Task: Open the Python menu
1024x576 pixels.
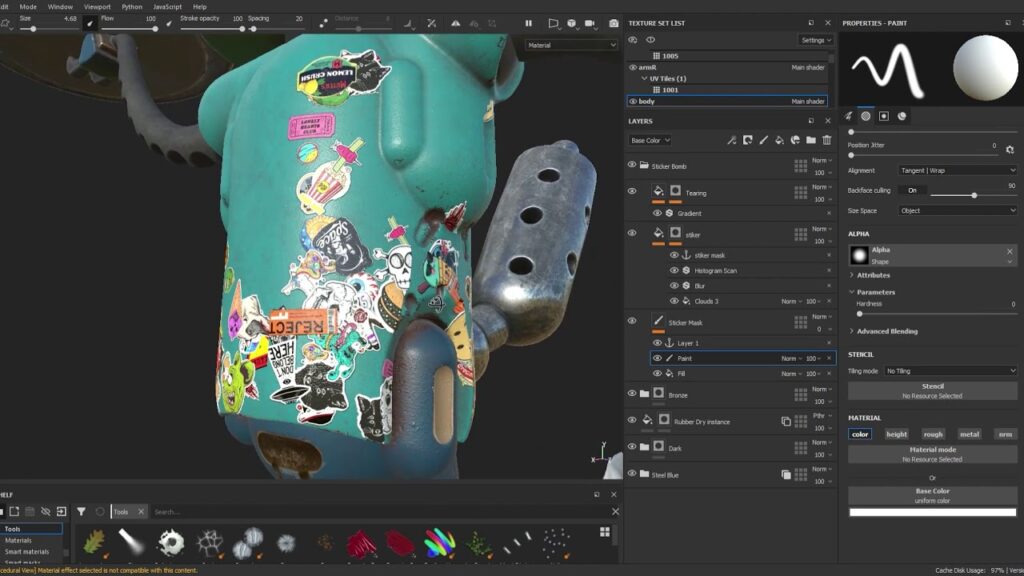Action: pos(132,7)
